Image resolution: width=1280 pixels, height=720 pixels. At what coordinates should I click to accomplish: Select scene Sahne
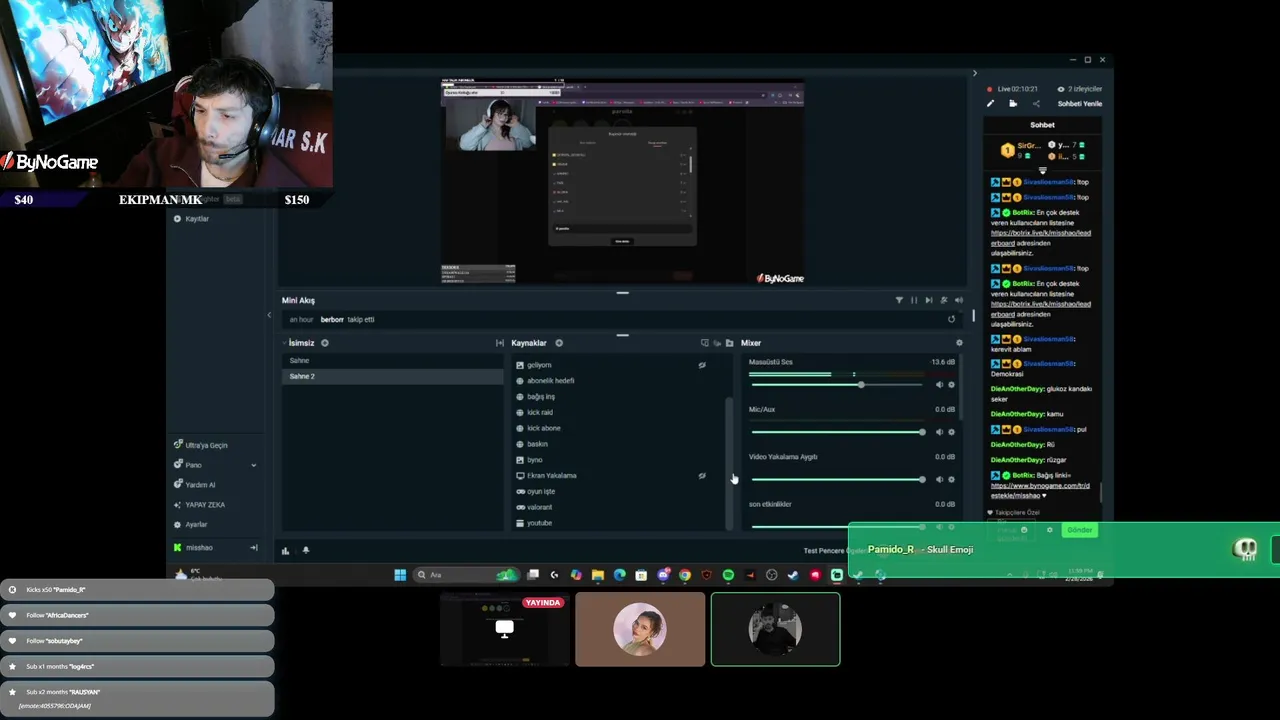[x=392, y=360]
